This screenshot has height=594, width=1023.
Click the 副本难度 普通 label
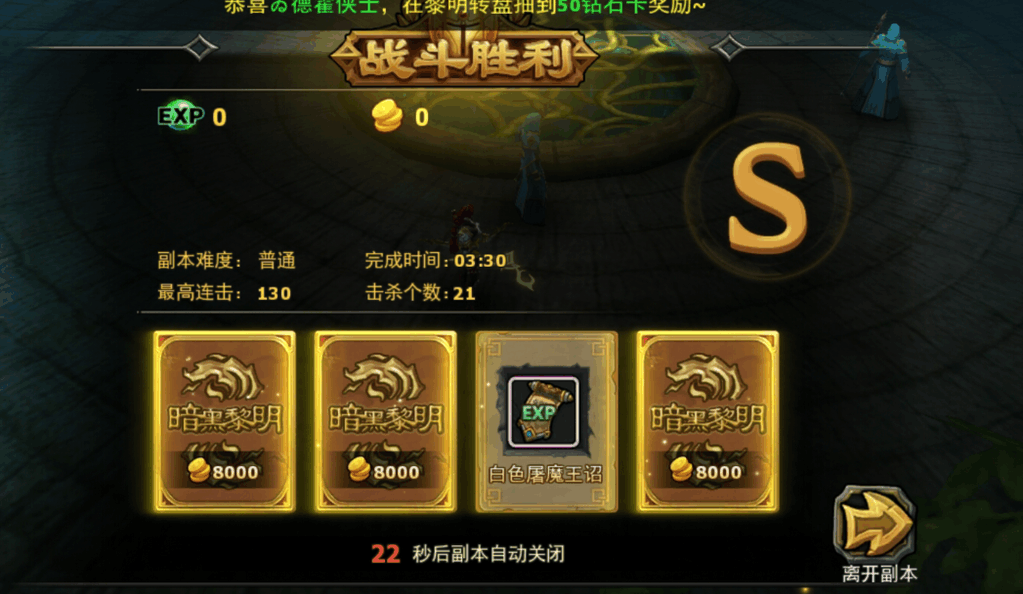pyautogui.click(x=226, y=260)
